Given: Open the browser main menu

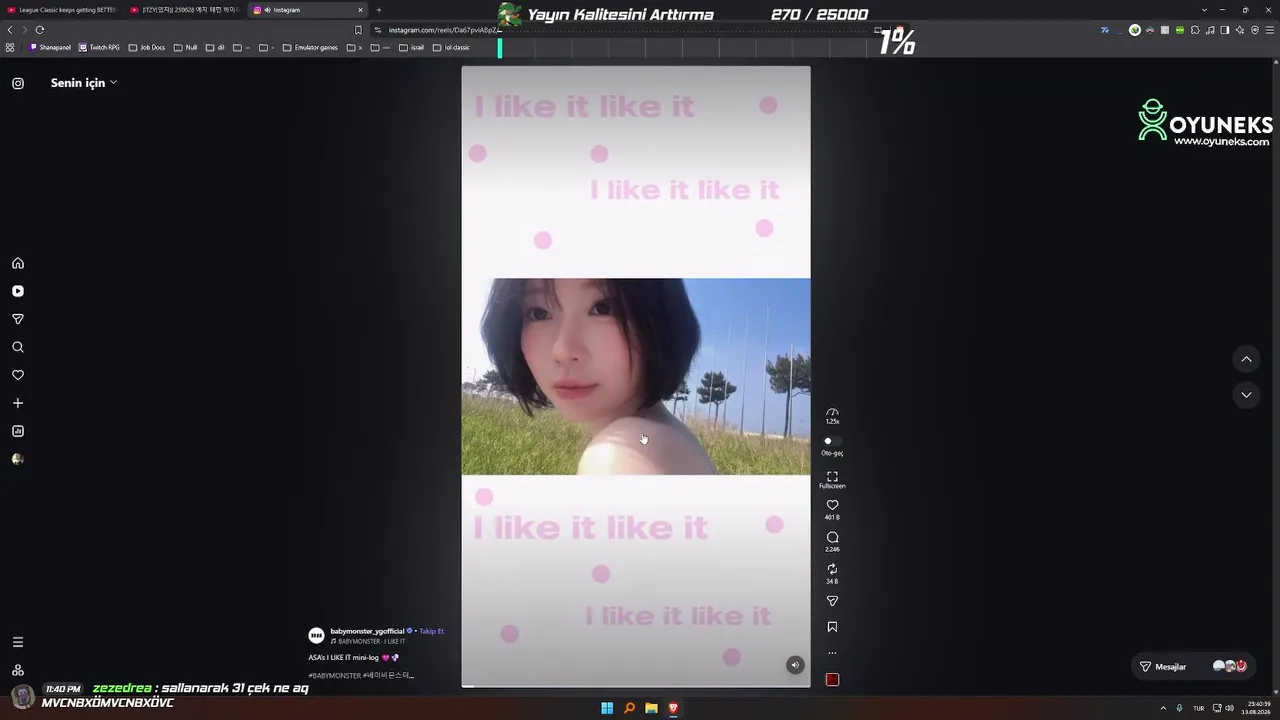Looking at the screenshot, I should (1270, 30).
